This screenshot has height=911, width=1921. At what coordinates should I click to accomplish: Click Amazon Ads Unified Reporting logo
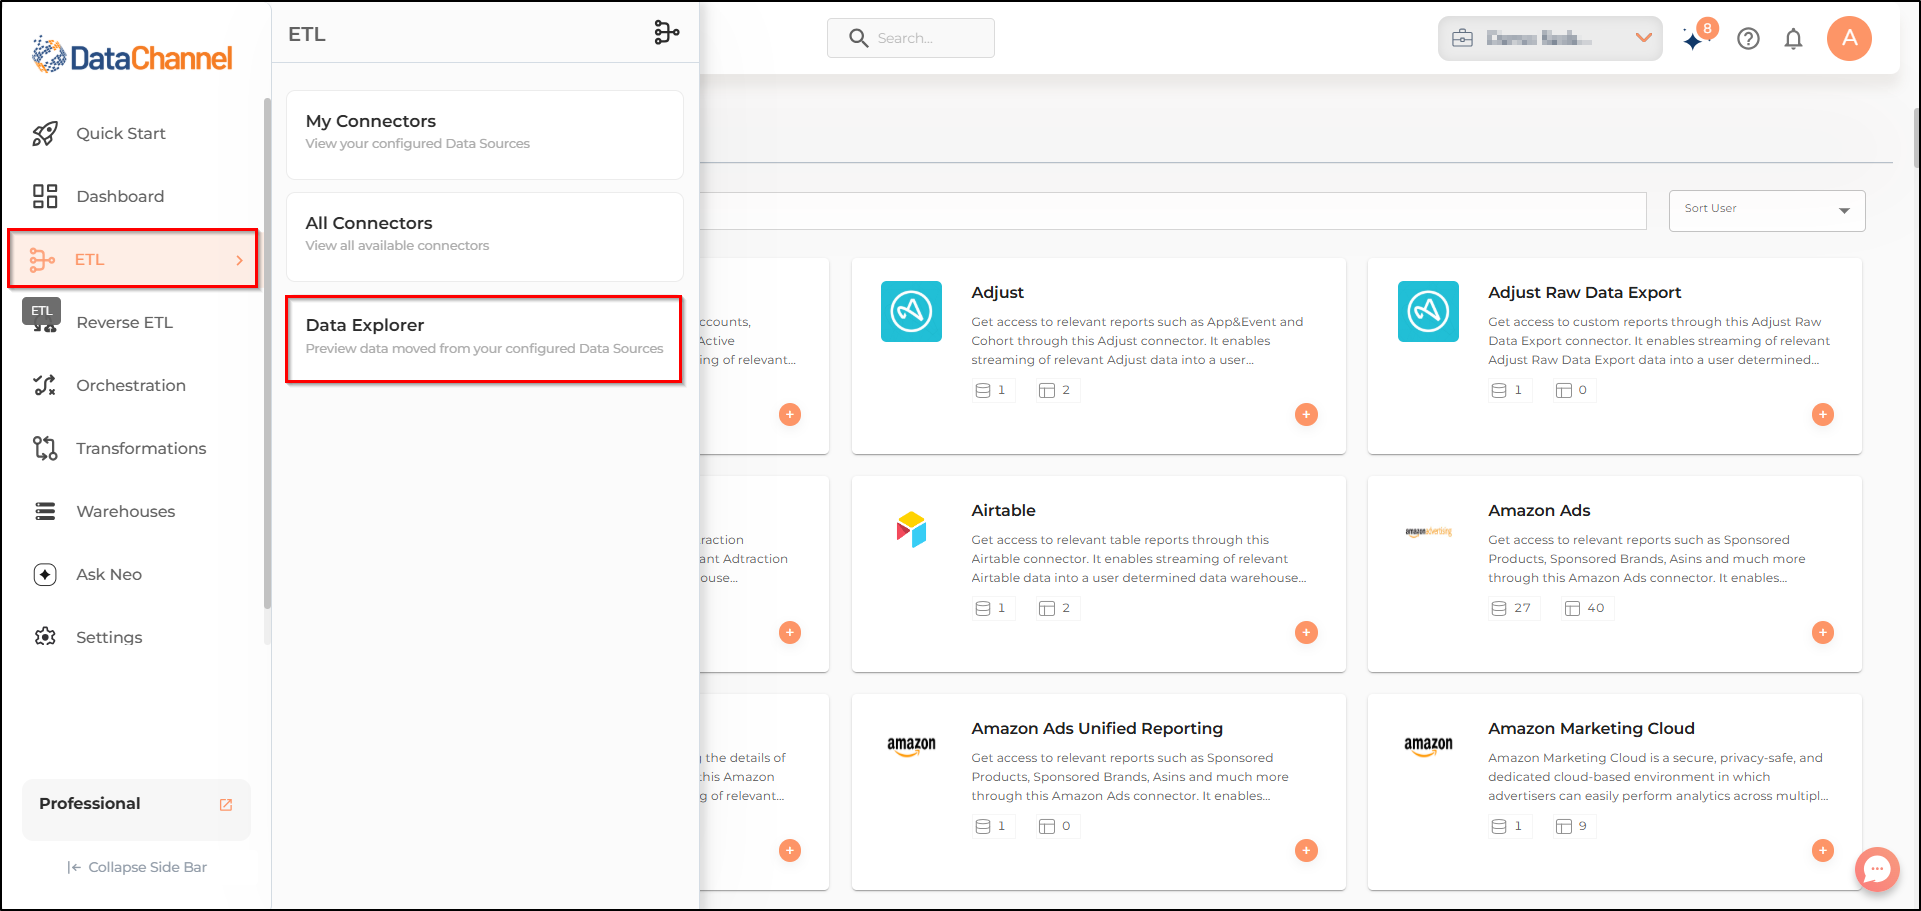911,746
